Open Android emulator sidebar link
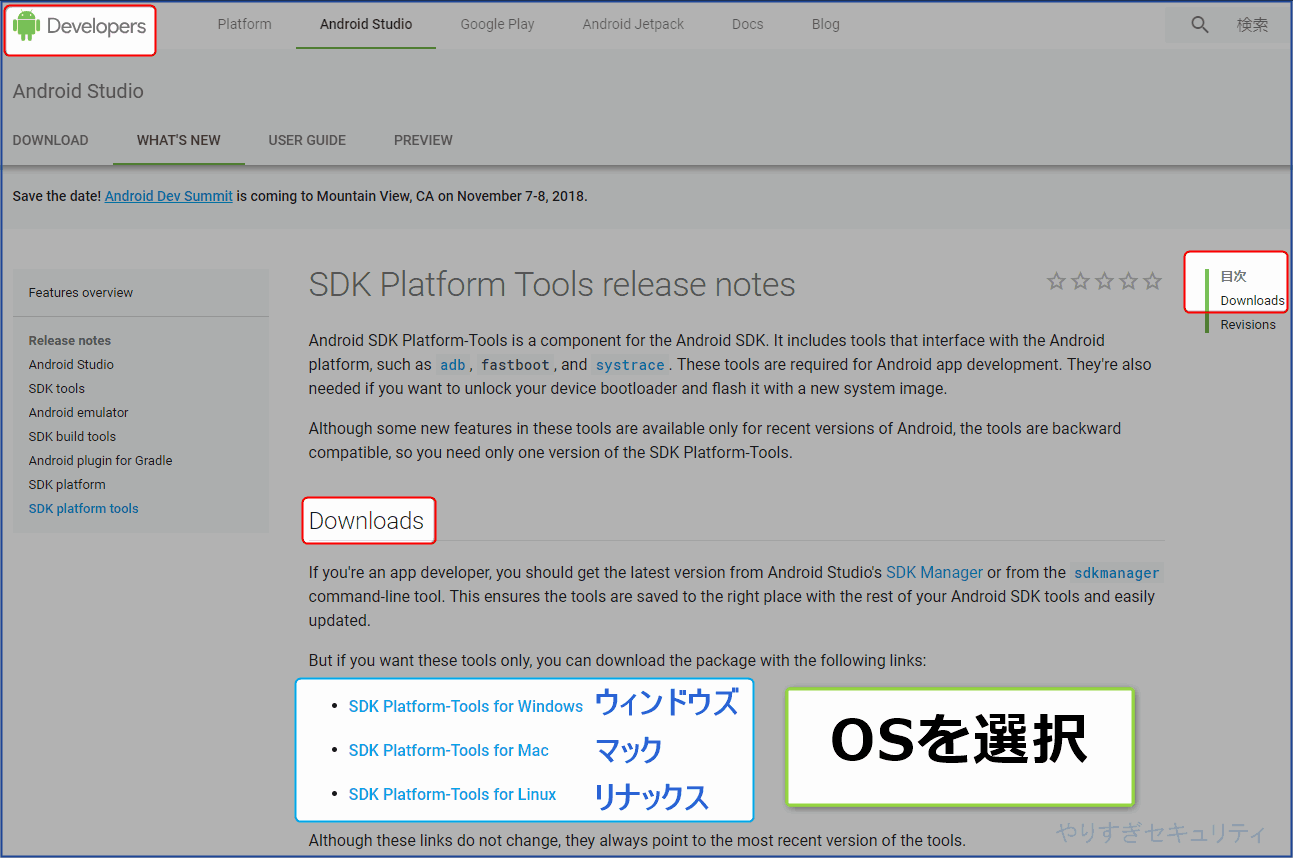1293x858 pixels. point(79,413)
